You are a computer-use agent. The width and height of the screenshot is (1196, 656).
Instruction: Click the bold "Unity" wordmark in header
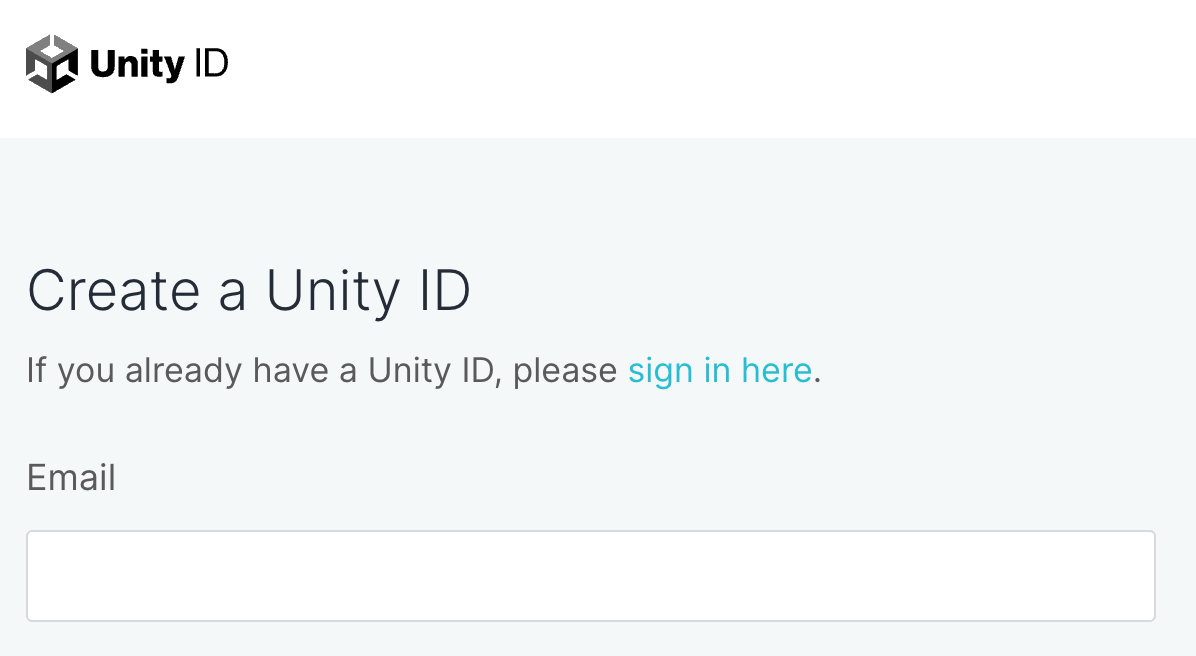[137, 65]
